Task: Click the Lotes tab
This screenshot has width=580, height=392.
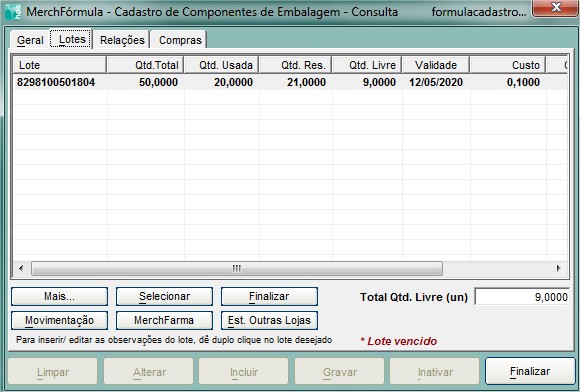Action: click(72, 39)
